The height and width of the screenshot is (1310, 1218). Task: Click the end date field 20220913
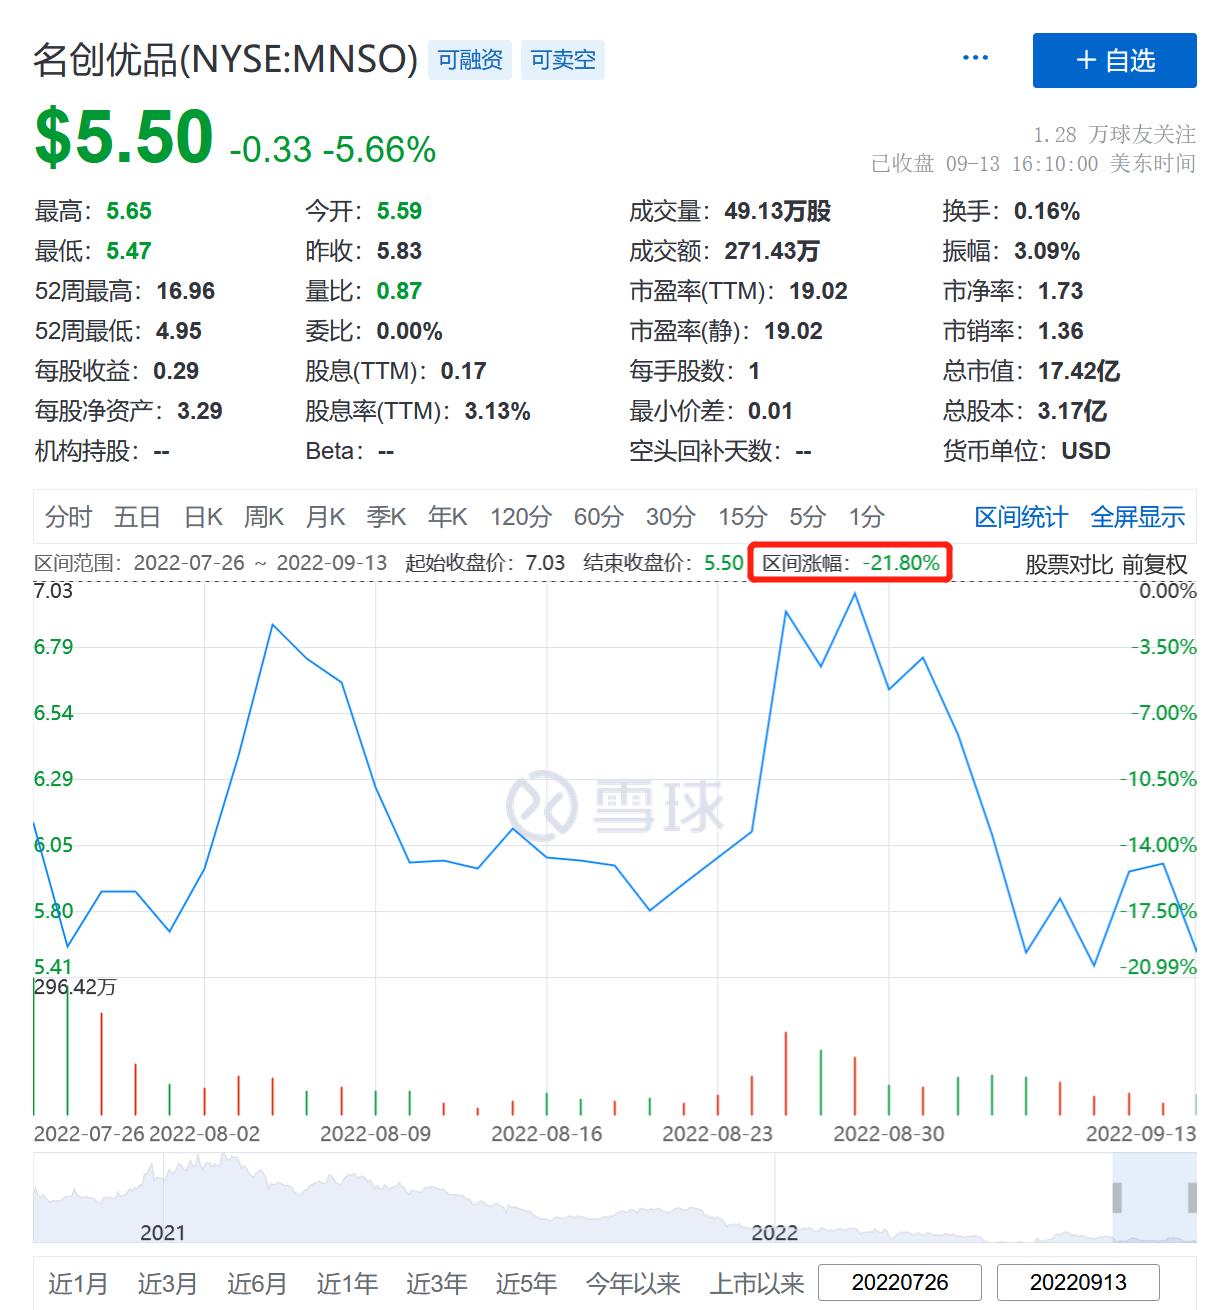point(1078,1282)
